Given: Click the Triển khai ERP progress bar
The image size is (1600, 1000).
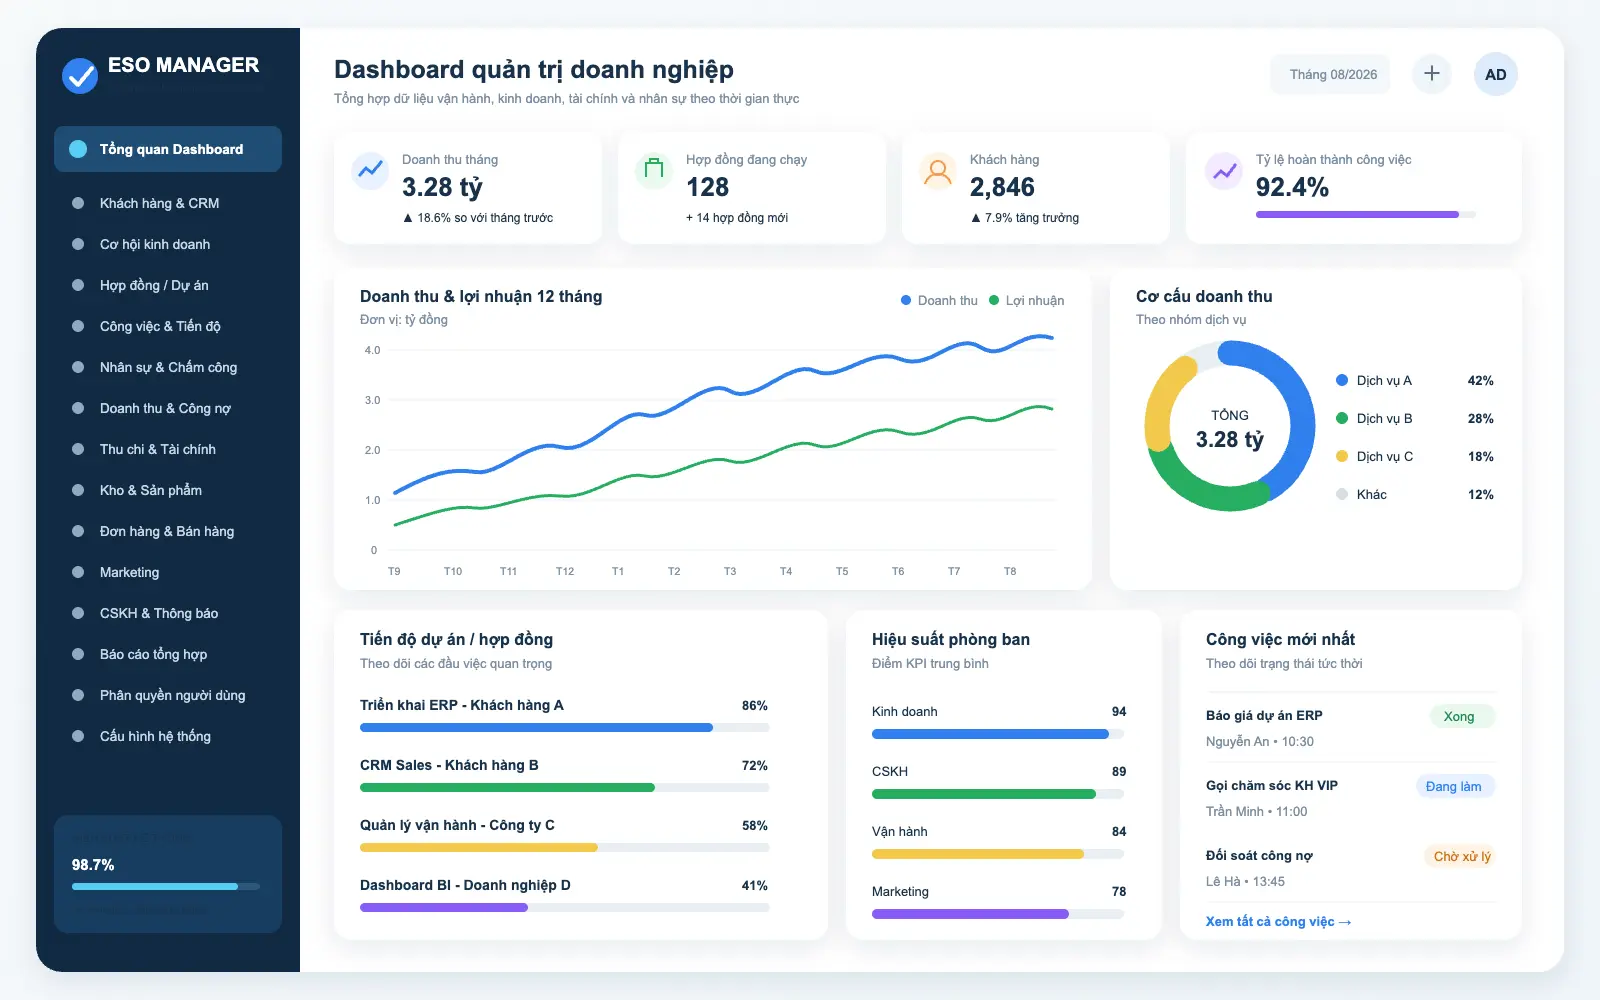Looking at the screenshot, I should point(564,728).
